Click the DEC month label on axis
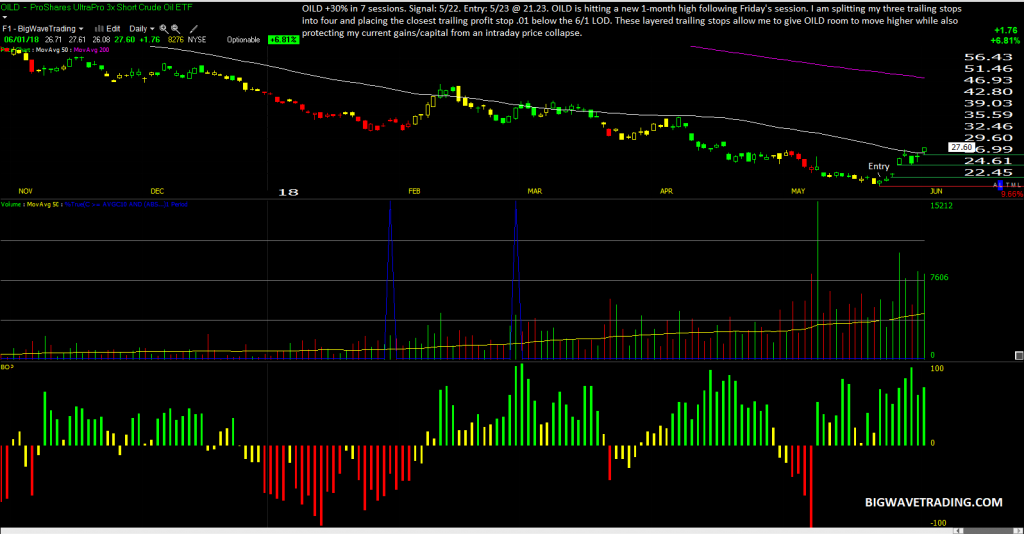Screen dimensions: 1024x534 157,191
